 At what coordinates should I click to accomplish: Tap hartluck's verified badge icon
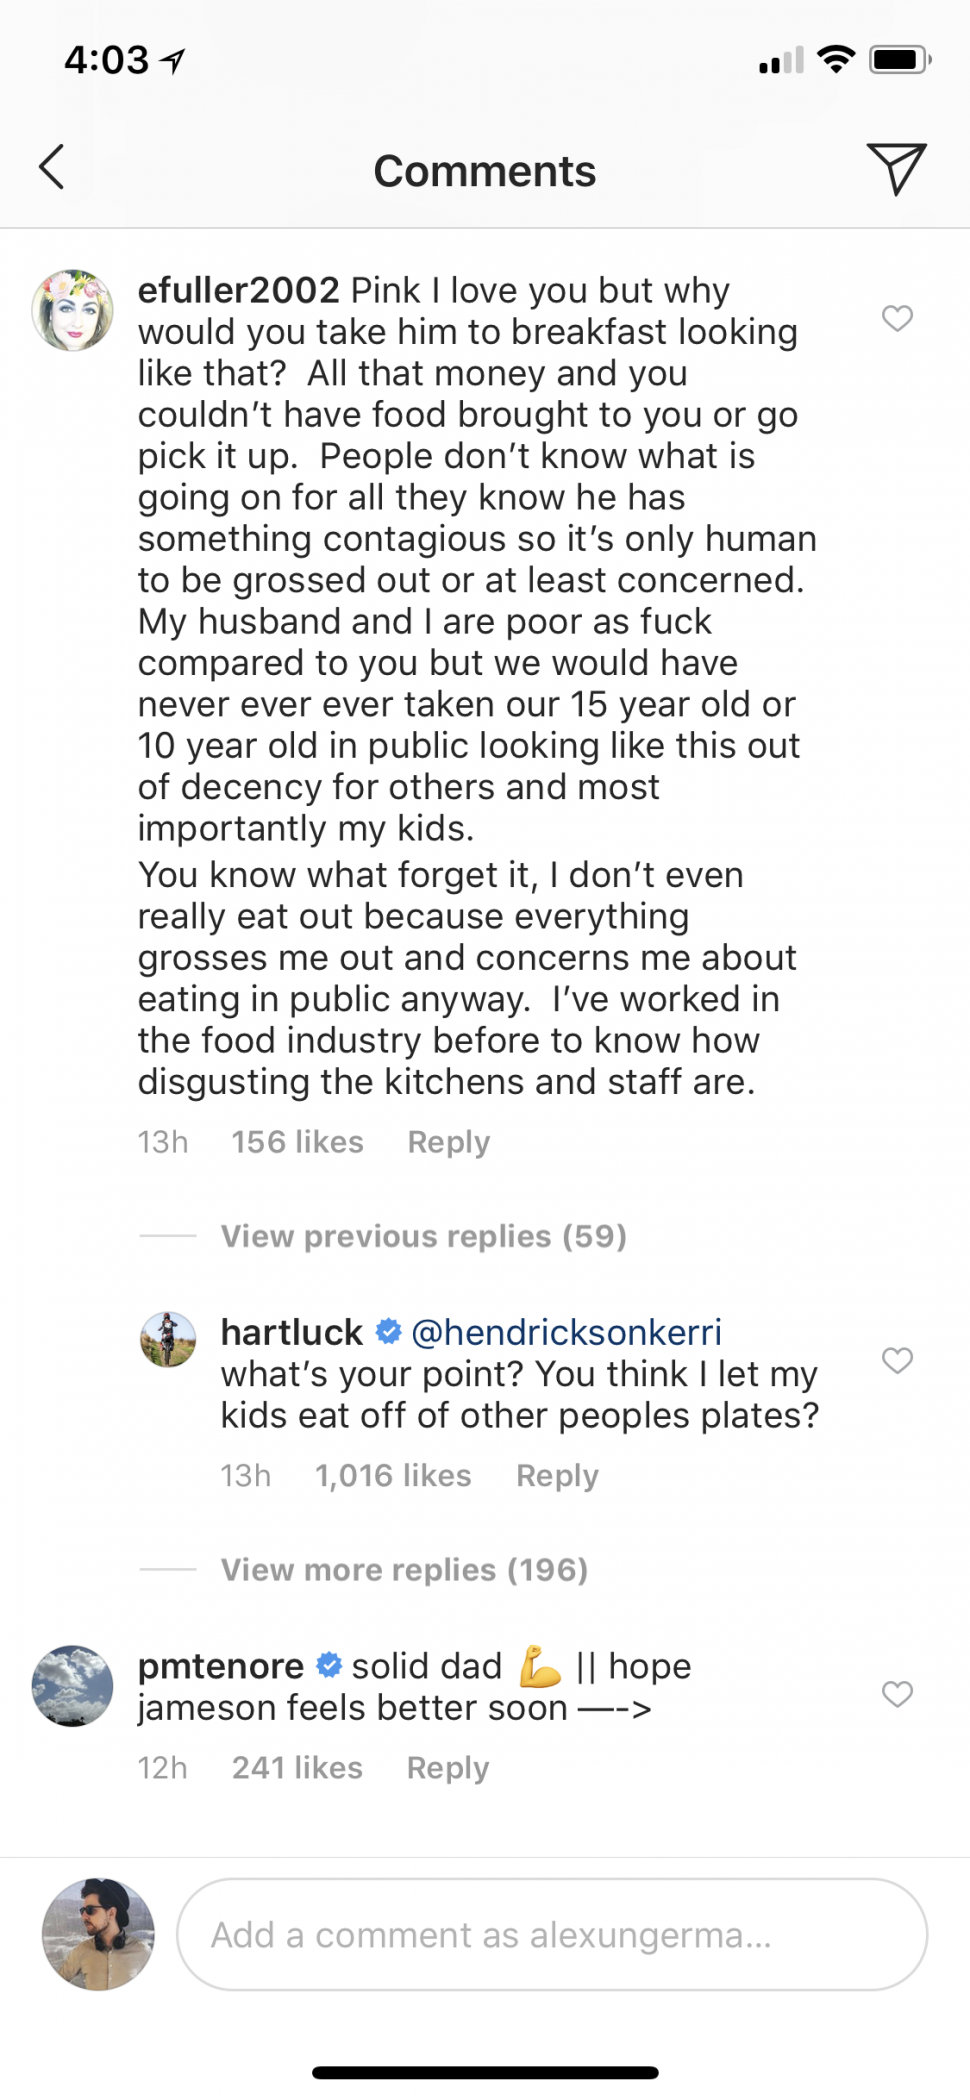point(388,1332)
